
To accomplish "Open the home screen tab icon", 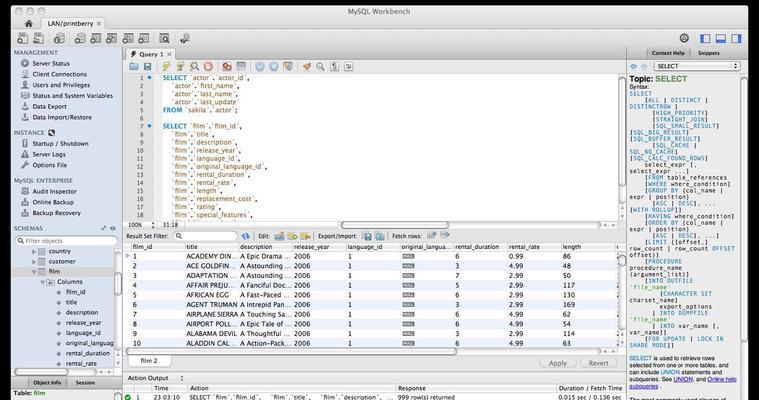I will pyautogui.click(x=29, y=23).
